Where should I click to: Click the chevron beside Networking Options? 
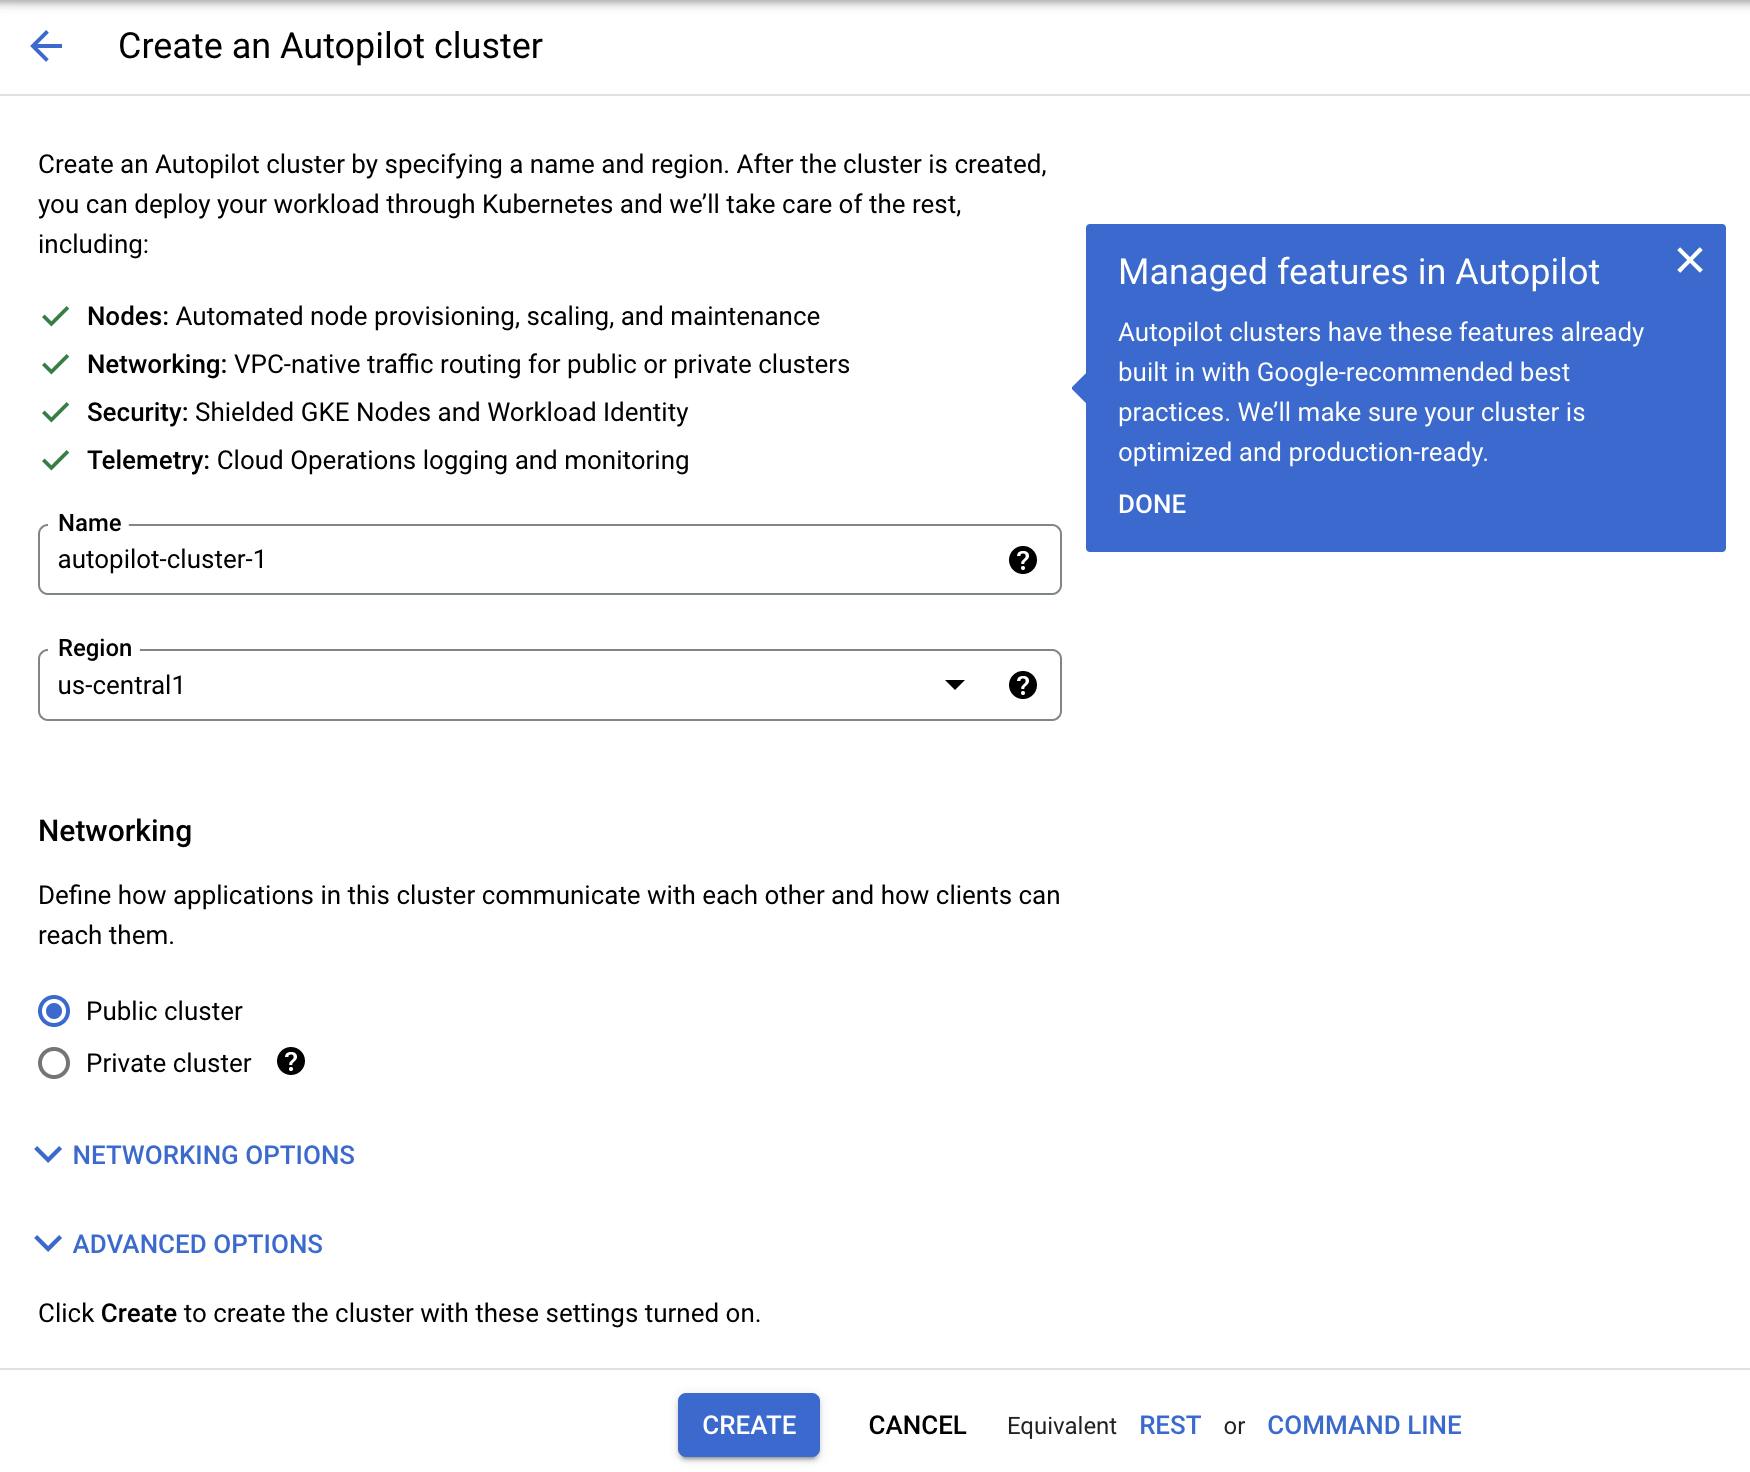click(48, 1155)
